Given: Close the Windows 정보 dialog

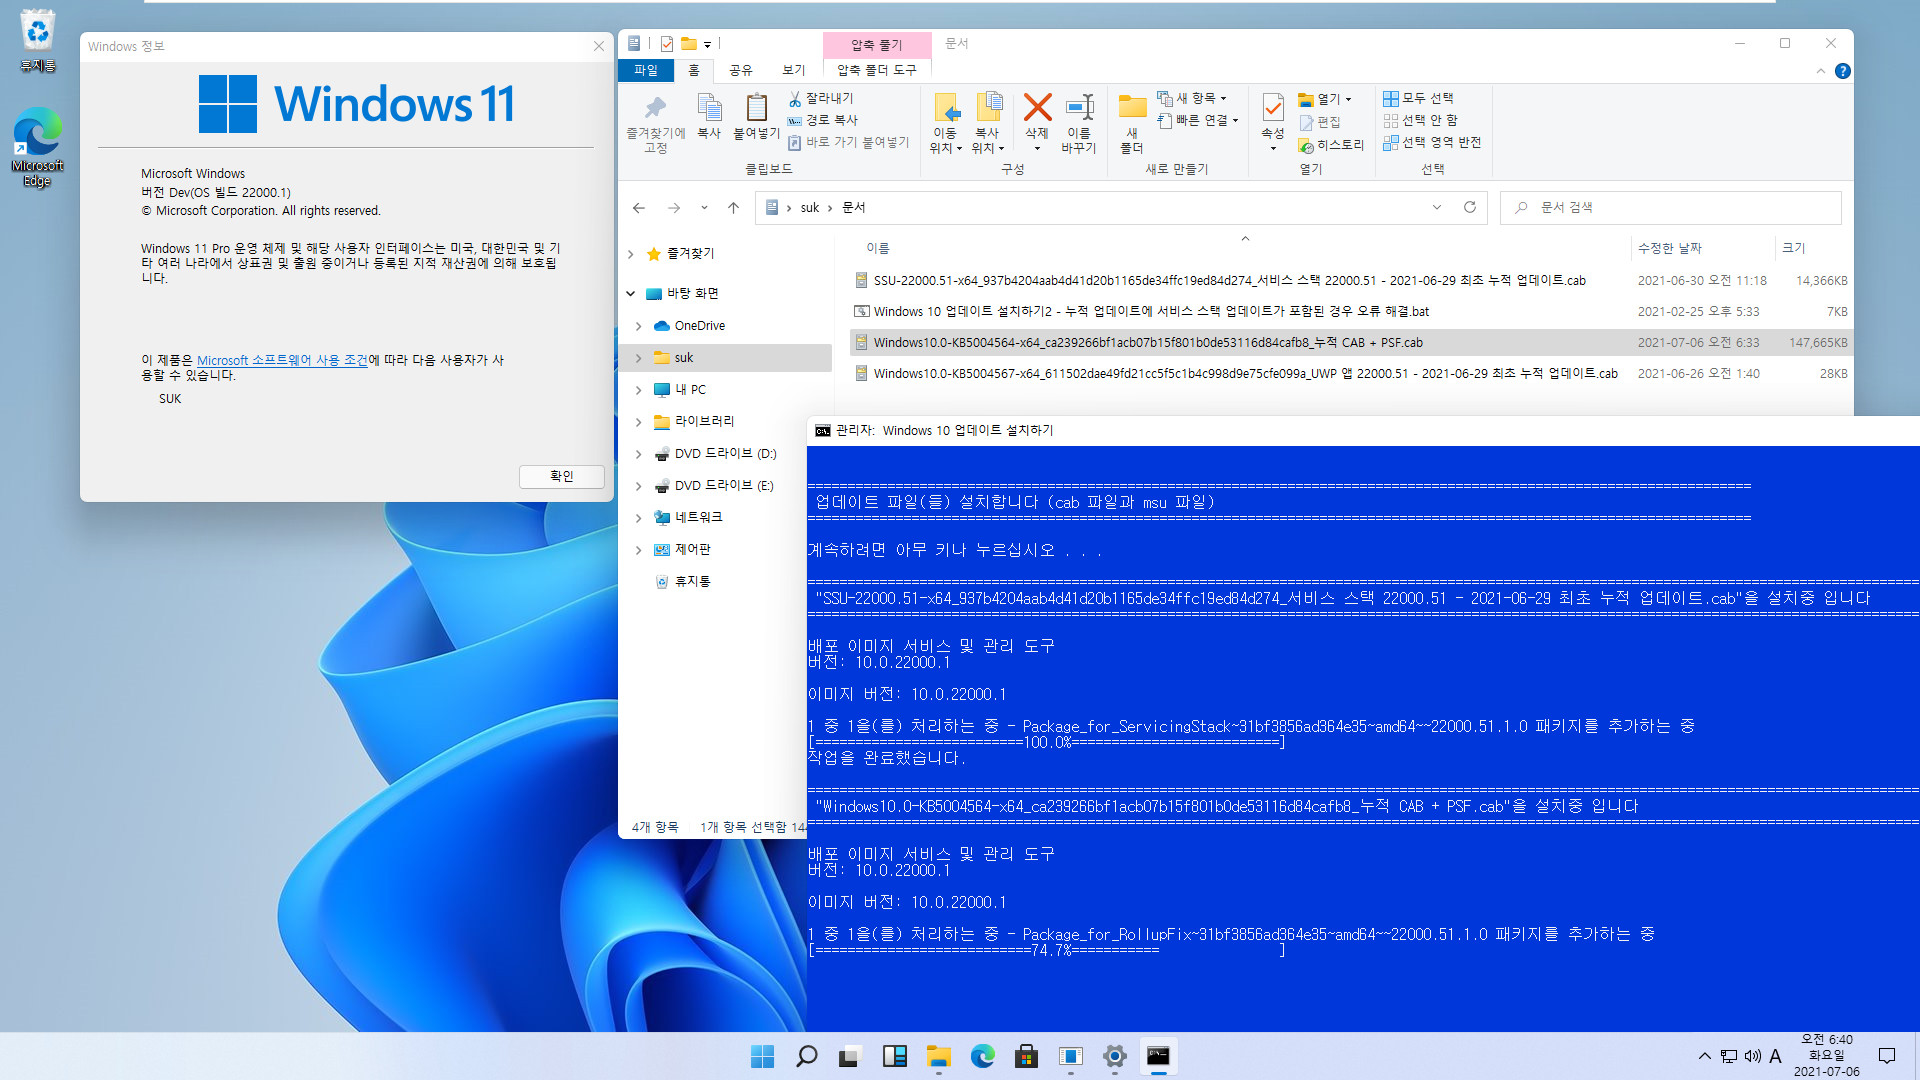Looking at the screenshot, I should 599,46.
